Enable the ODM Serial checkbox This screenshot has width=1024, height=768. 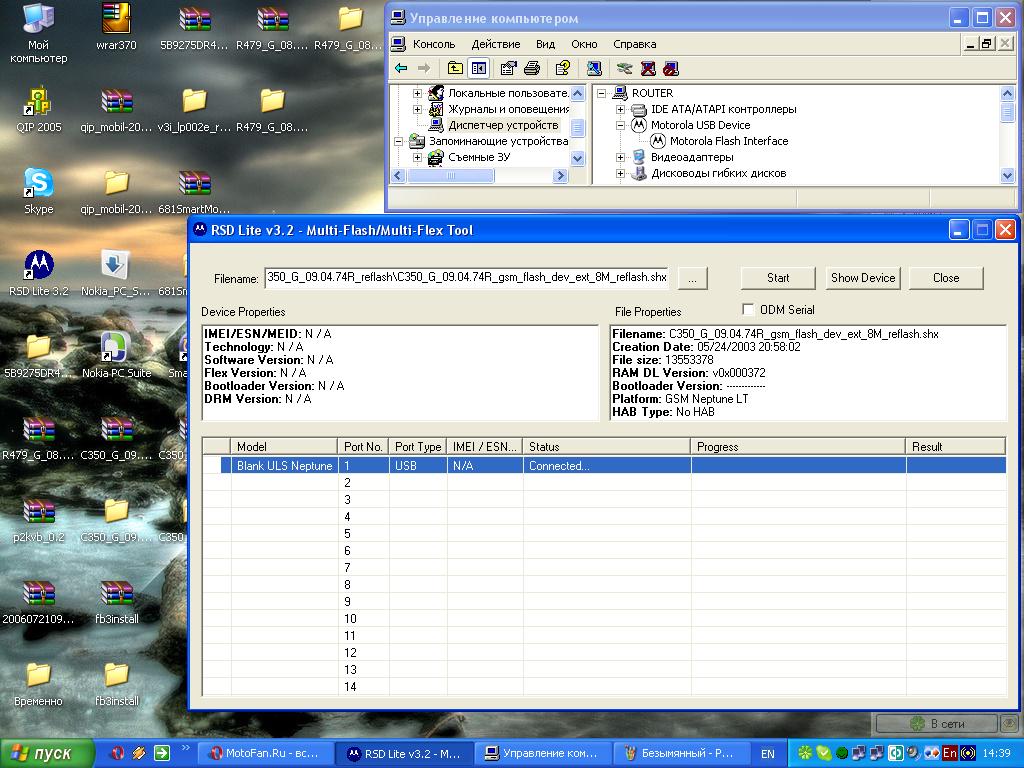[x=748, y=310]
